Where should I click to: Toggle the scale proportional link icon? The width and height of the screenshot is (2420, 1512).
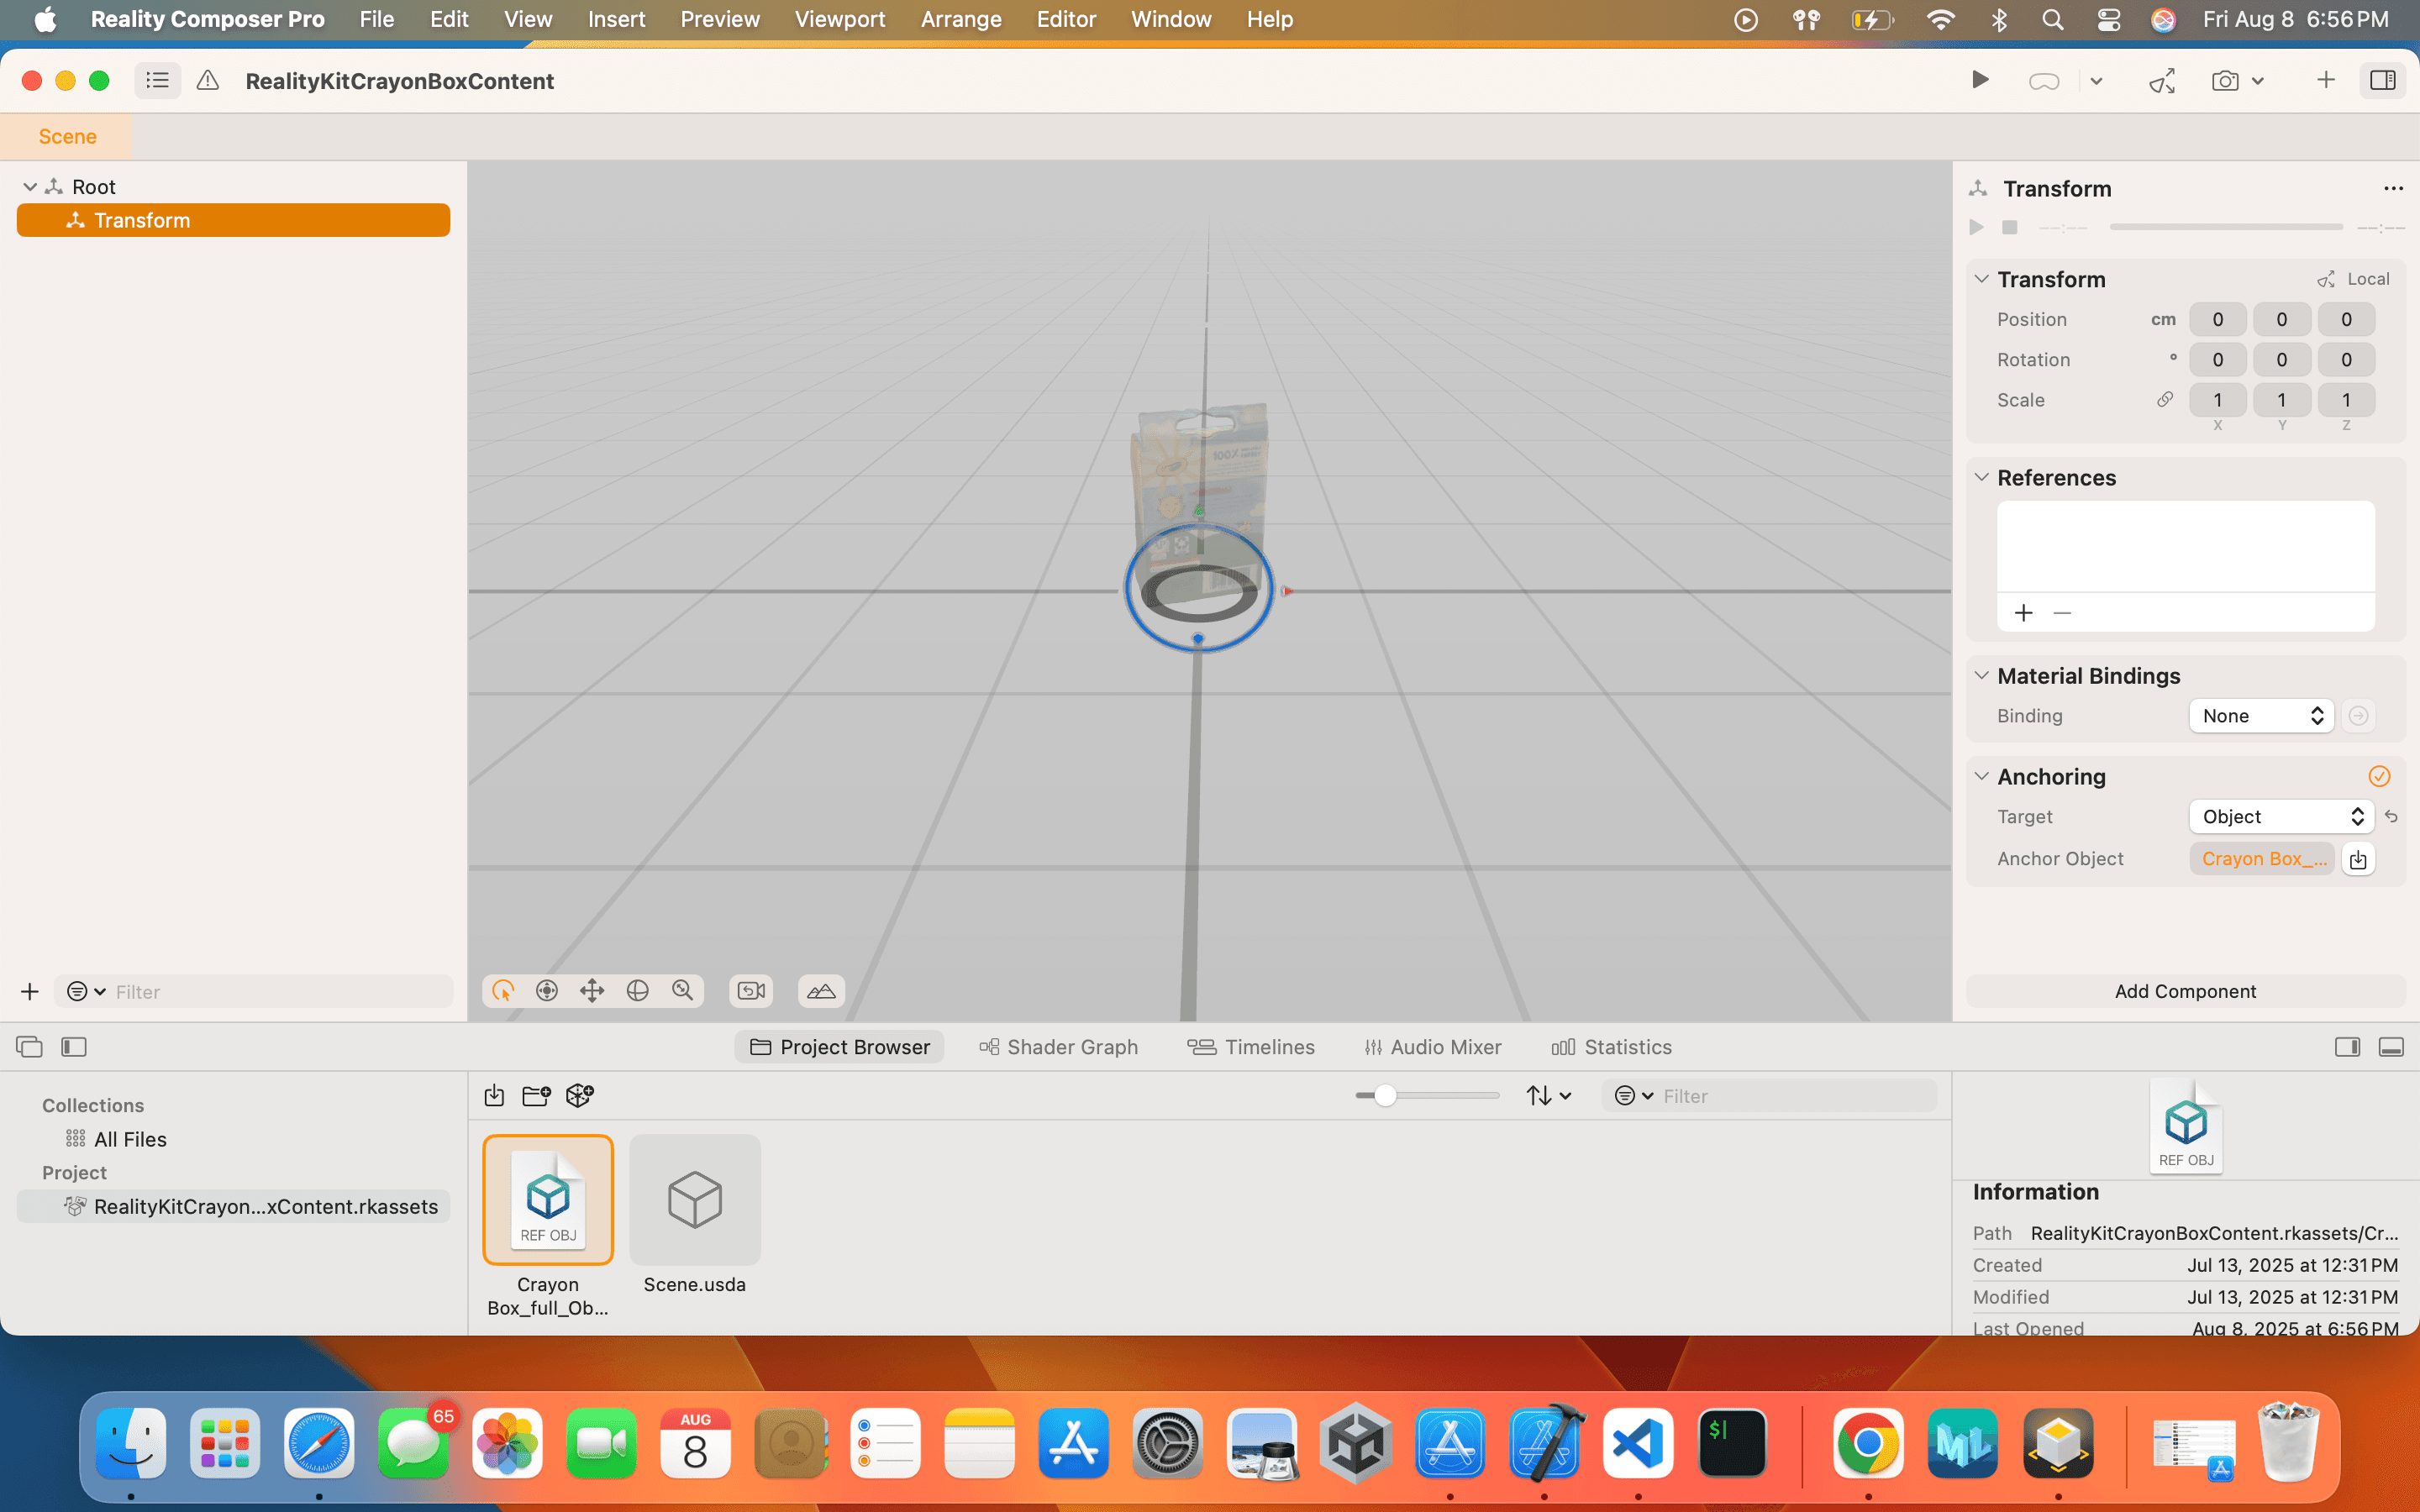tap(2164, 400)
